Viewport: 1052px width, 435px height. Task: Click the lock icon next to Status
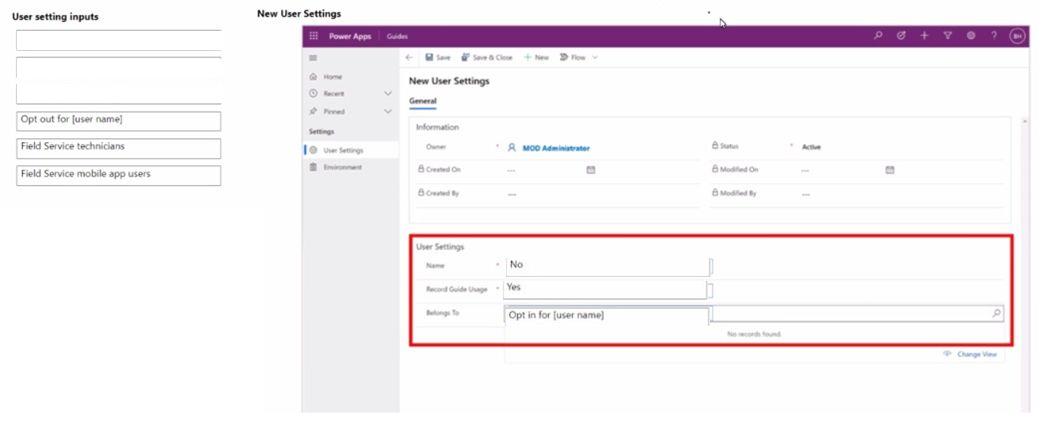(715, 146)
